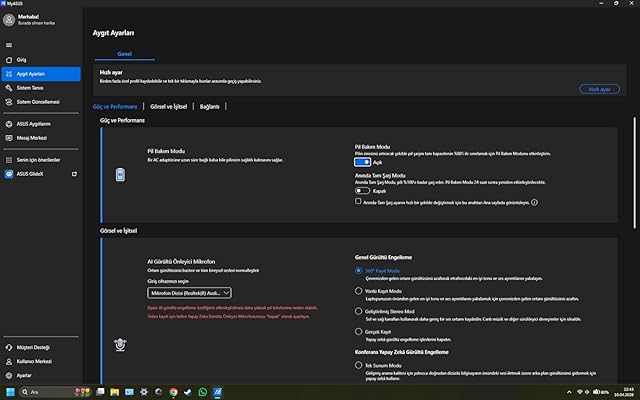
Task: Click the Giriş home icon
Action: (9, 60)
